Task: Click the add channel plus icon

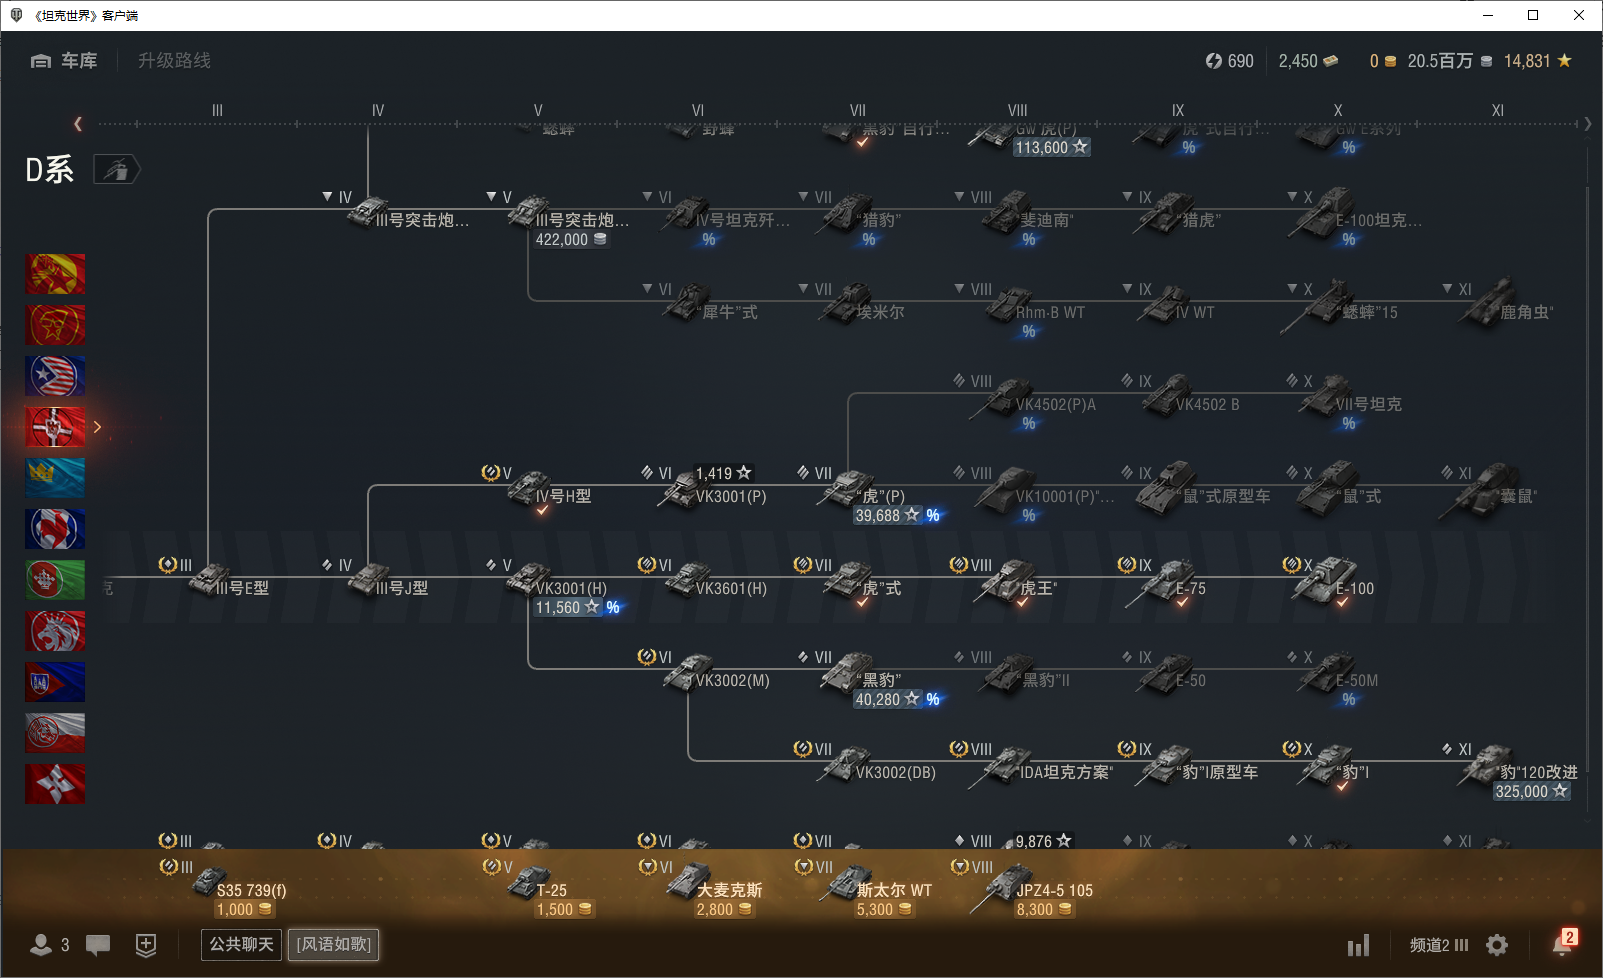Action: 146,945
